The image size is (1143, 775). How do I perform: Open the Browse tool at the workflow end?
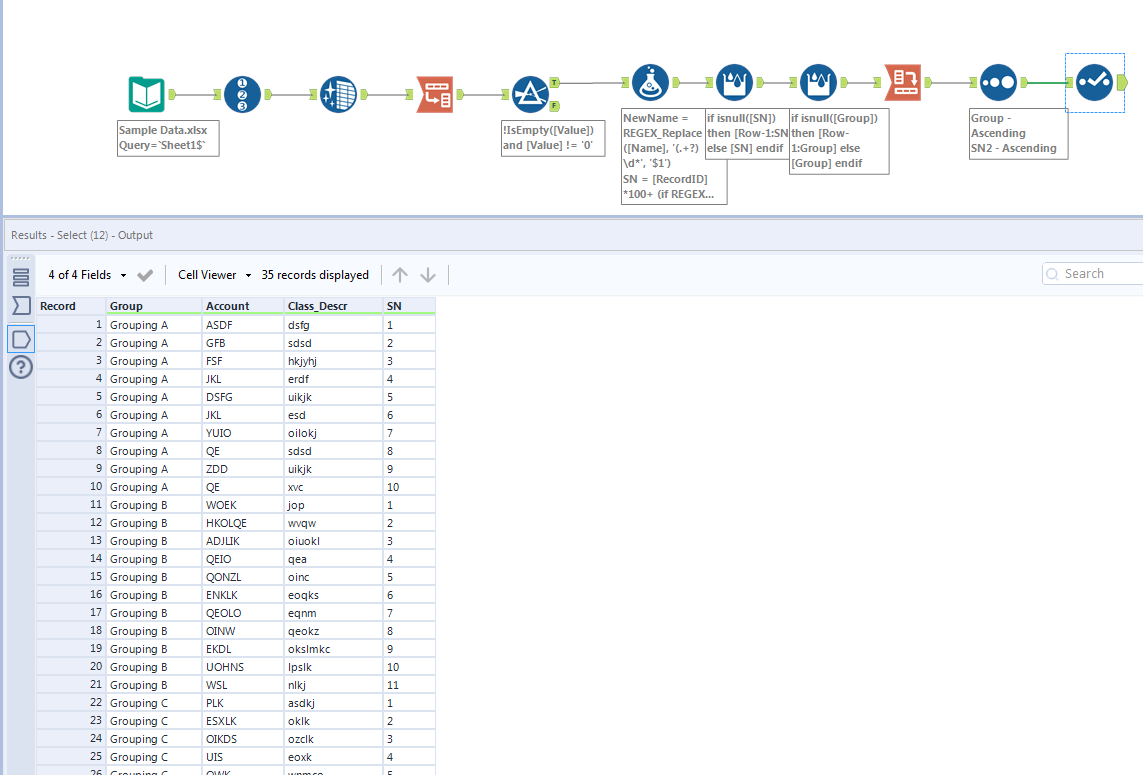[1095, 82]
